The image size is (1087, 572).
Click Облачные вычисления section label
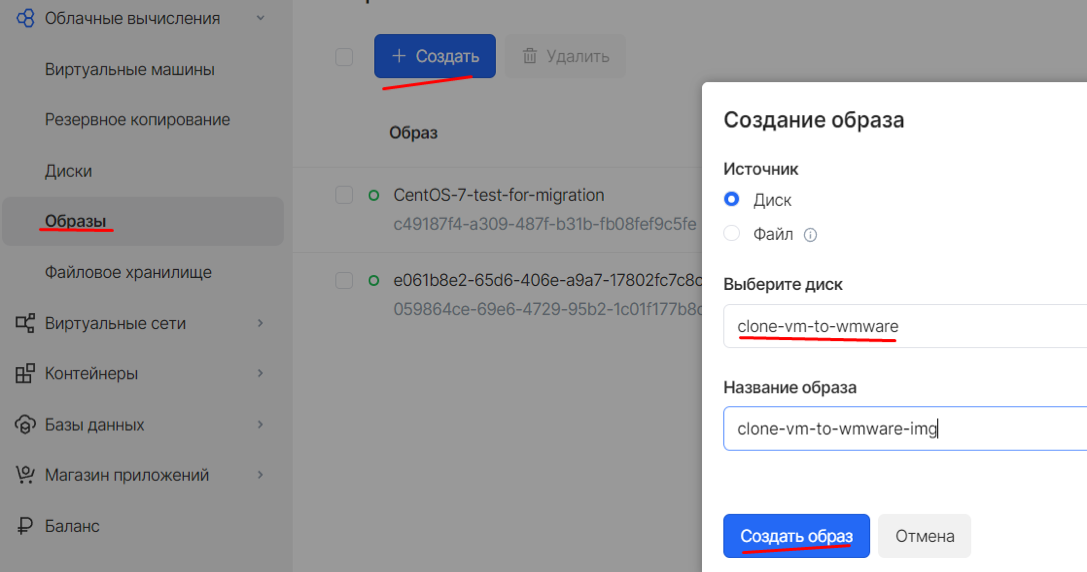click(132, 18)
